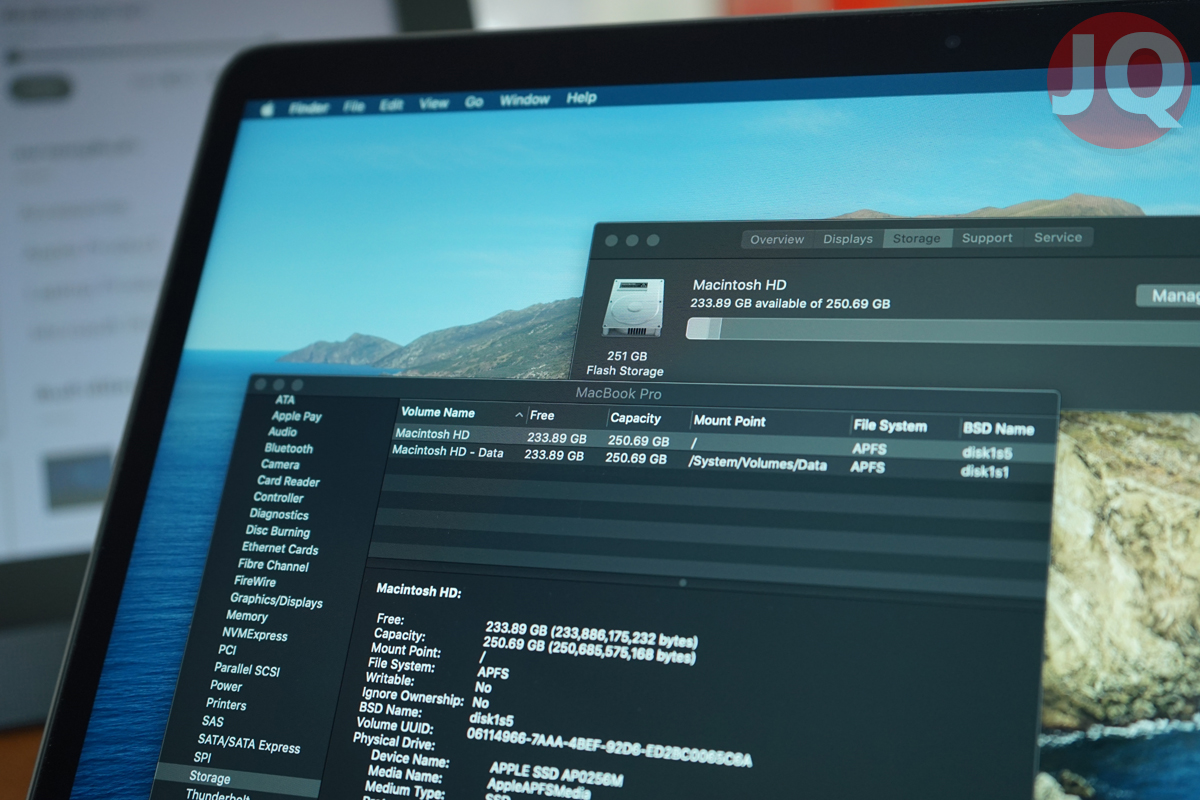This screenshot has width=1200, height=800.
Task: Click the 250,685,575,168 bytes capacity value
Action: point(621,651)
